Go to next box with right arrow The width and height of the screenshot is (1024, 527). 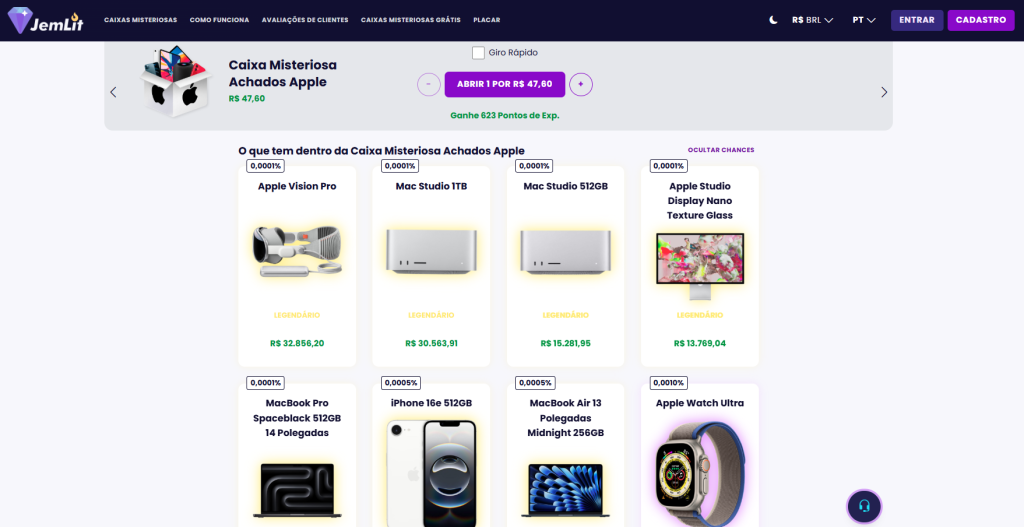[884, 92]
